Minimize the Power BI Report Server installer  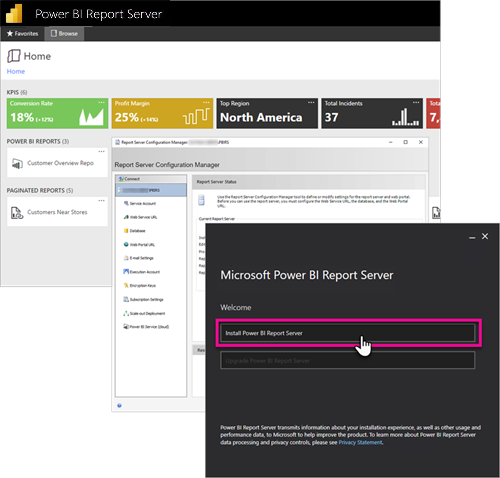coord(472,237)
